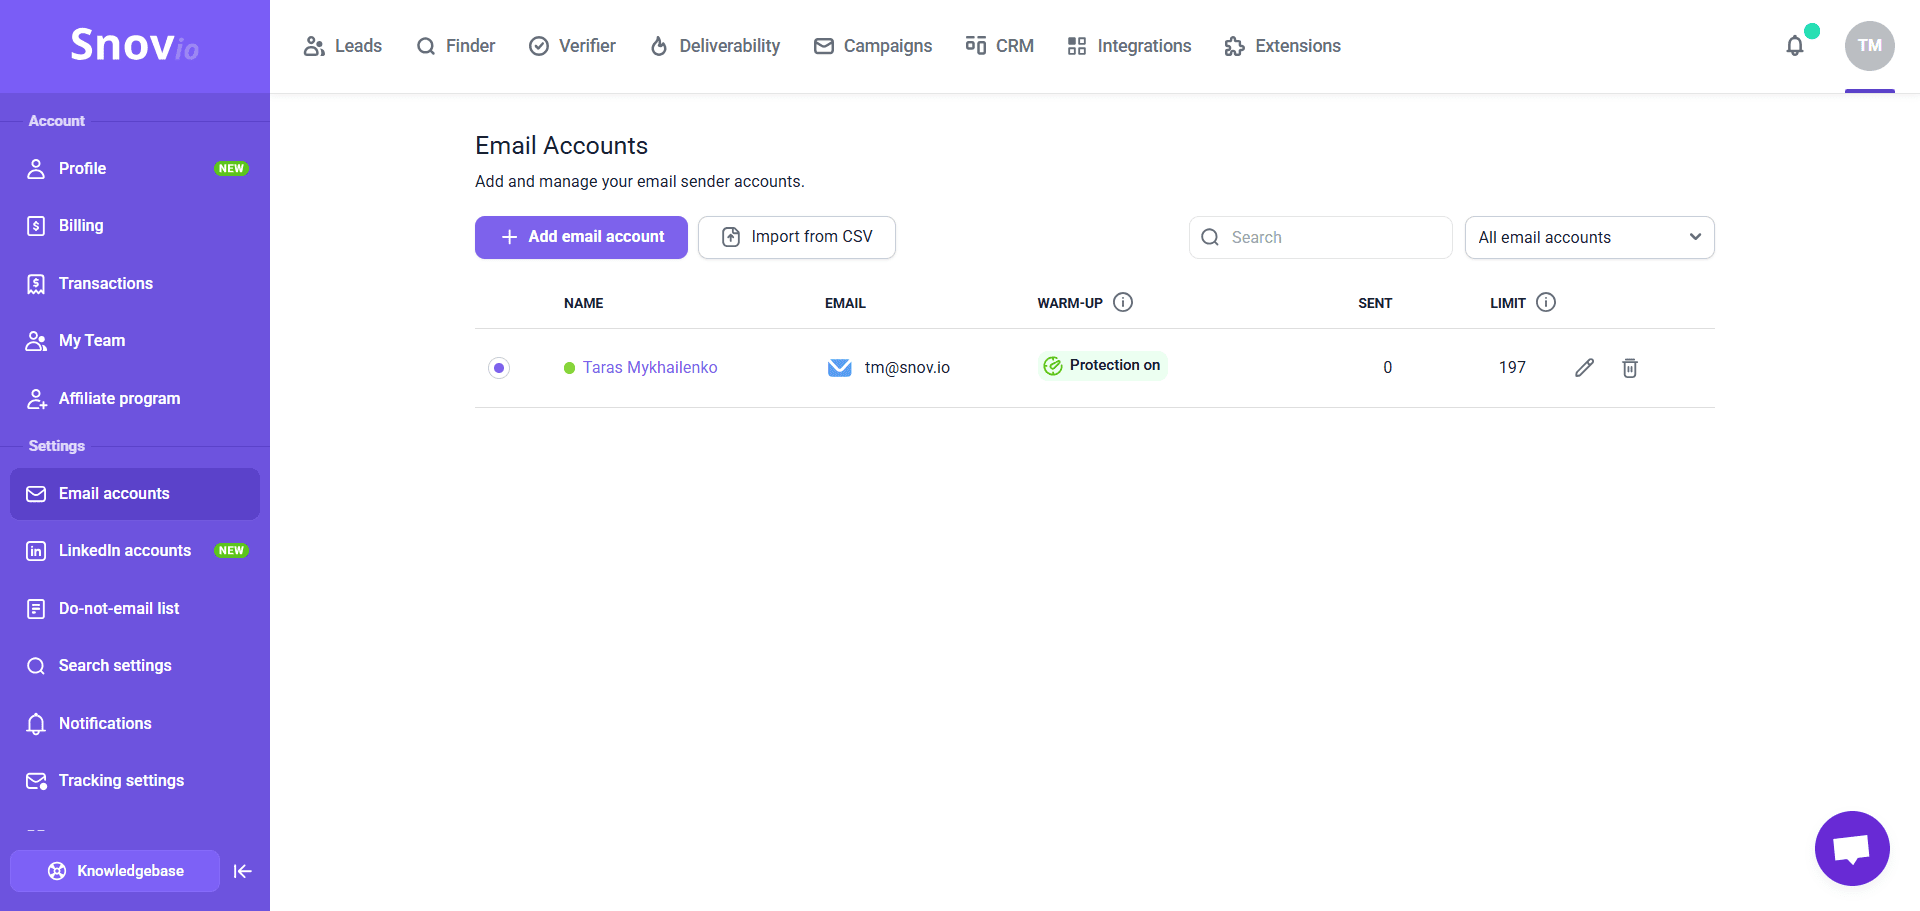Click the Snov.io logo
This screenshot has width=1920, height=911.
click(134, 45)
